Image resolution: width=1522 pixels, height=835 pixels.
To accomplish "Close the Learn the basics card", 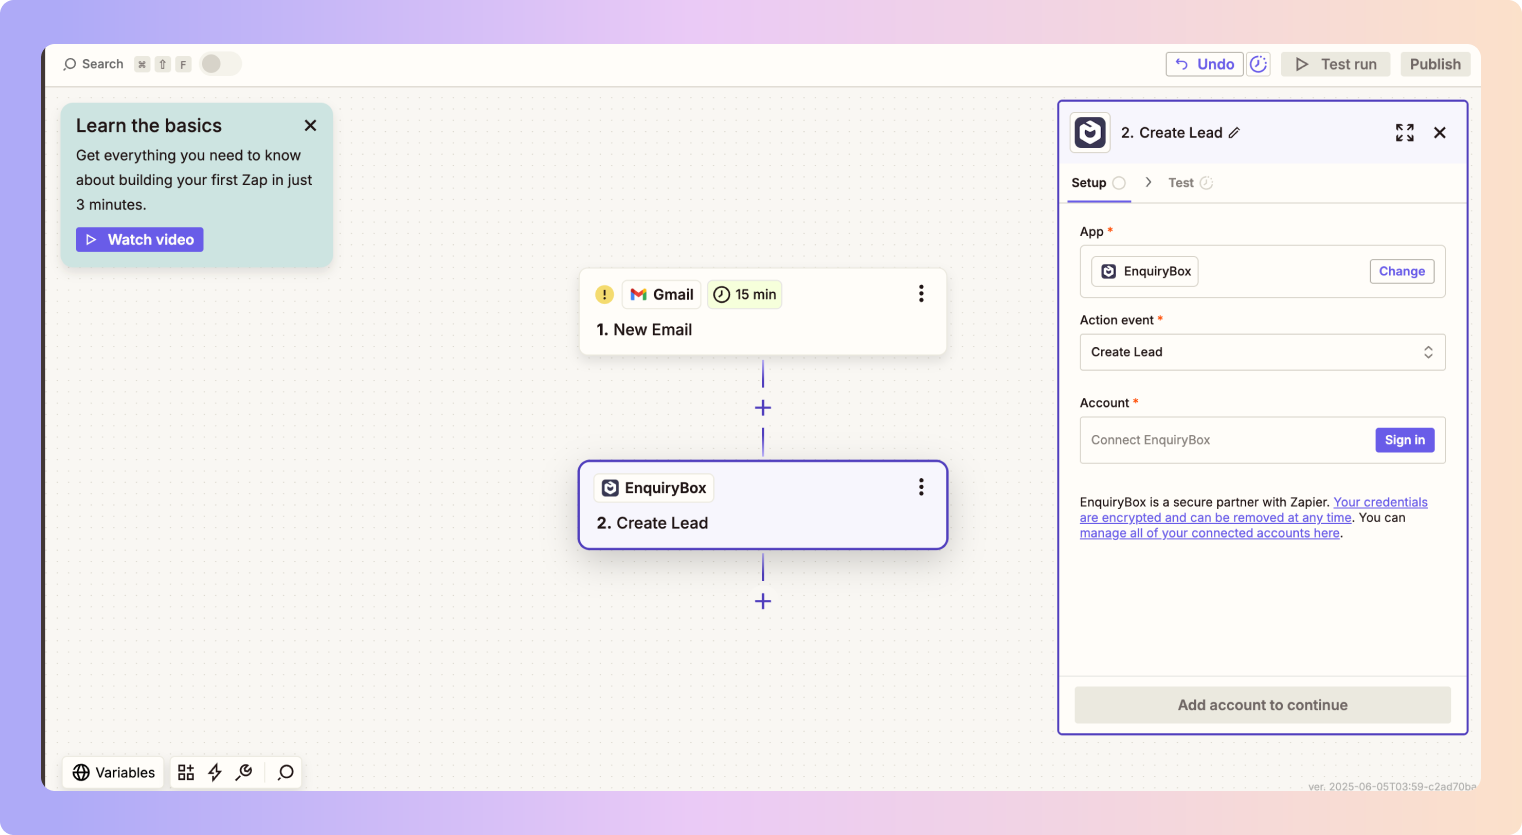I will pyautogui.click(x=310, y=125).
